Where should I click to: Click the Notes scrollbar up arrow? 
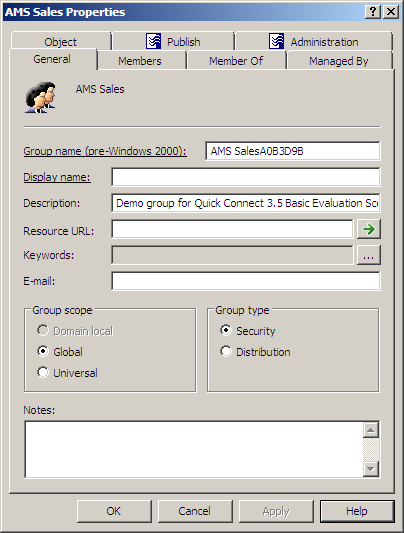click(x=371, y=430)
